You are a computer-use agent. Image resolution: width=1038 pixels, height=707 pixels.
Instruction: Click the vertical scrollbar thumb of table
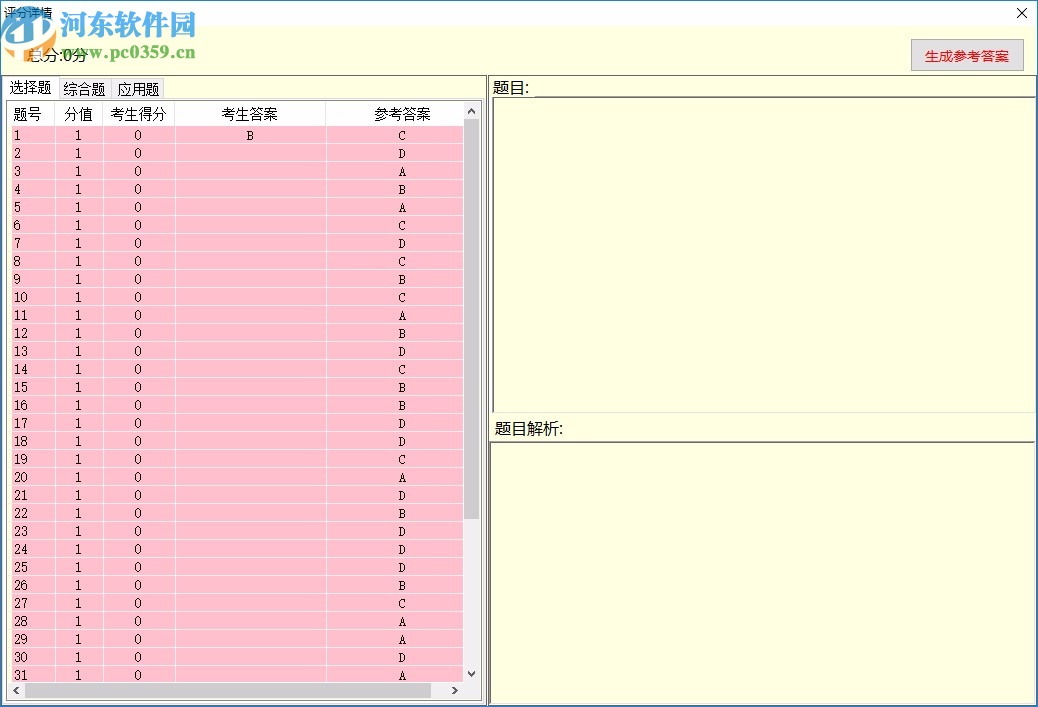click(471, 319)
